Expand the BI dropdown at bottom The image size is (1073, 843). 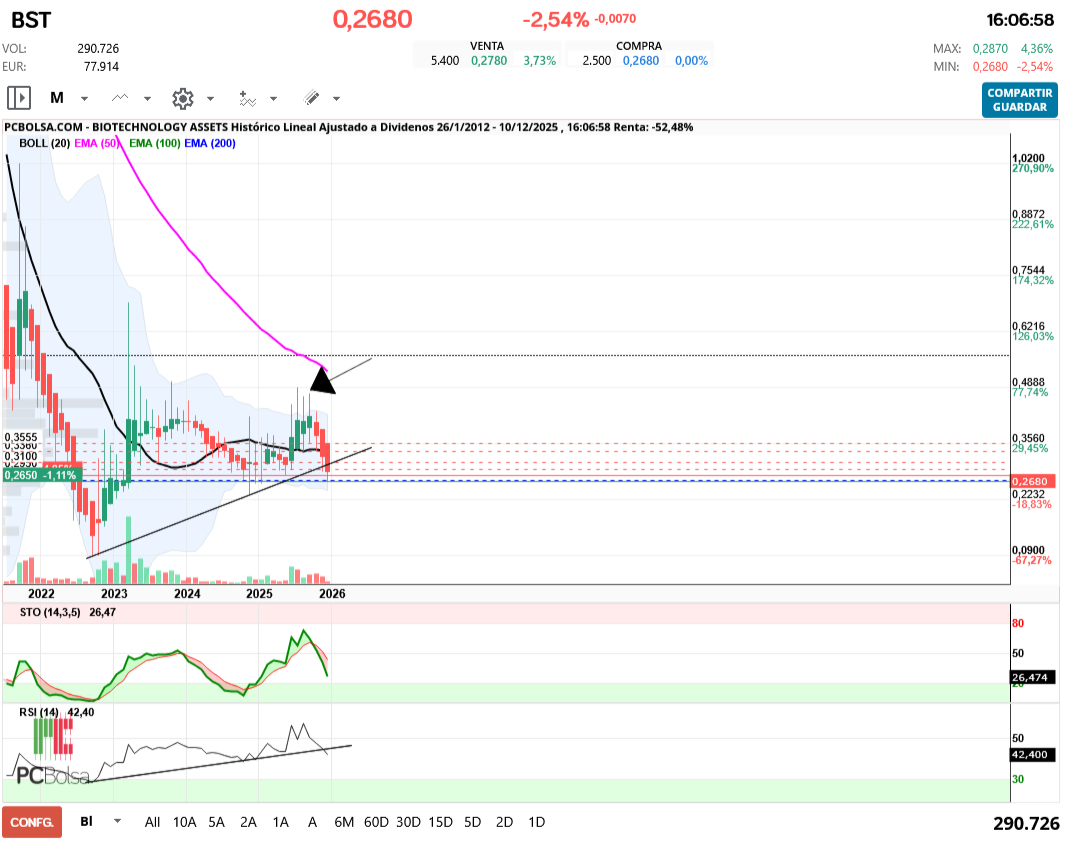click(118, 822)
